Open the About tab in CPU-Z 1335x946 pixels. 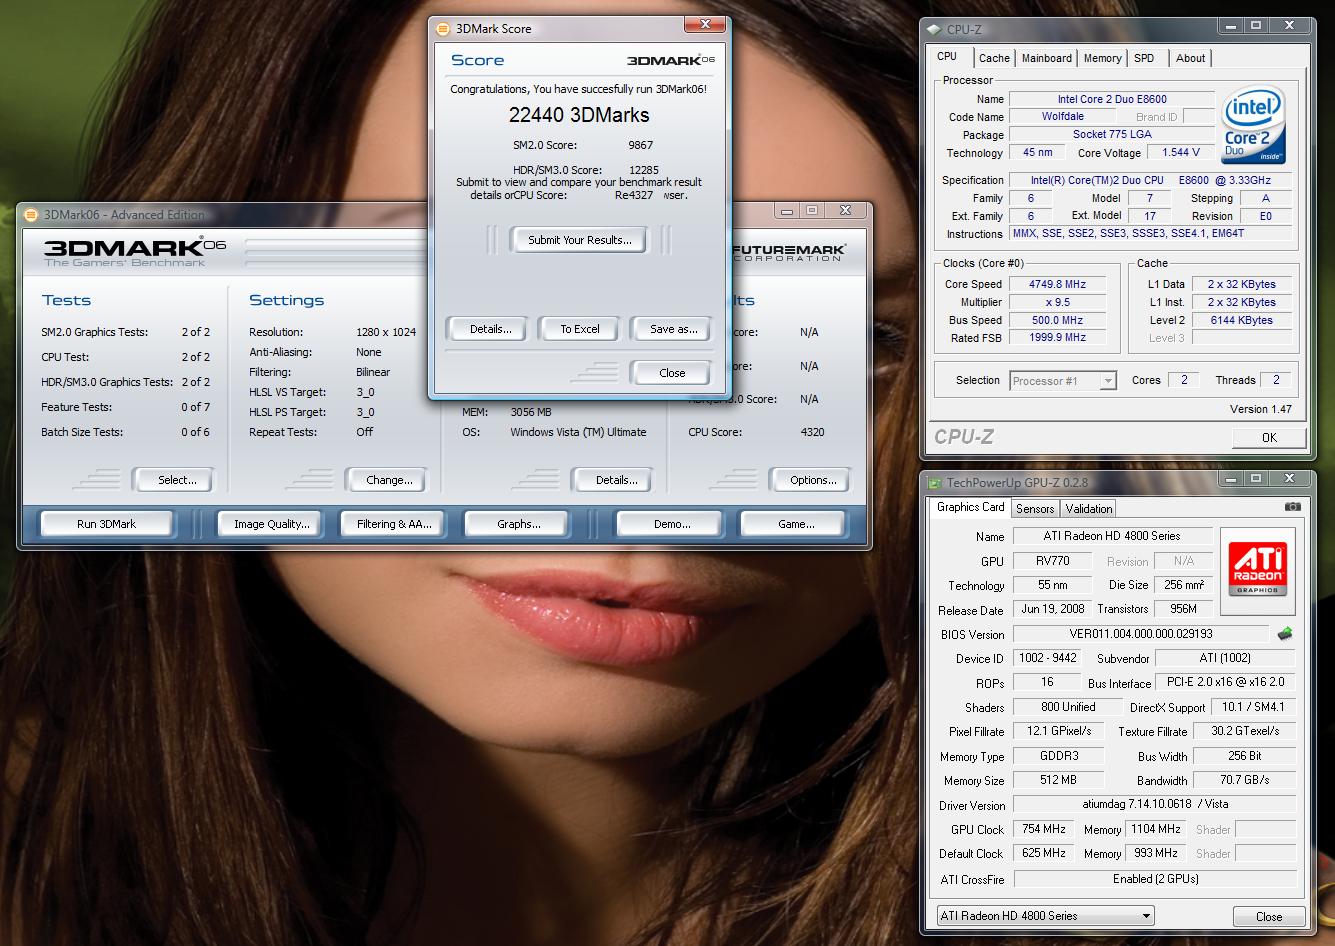point(1190,58)
